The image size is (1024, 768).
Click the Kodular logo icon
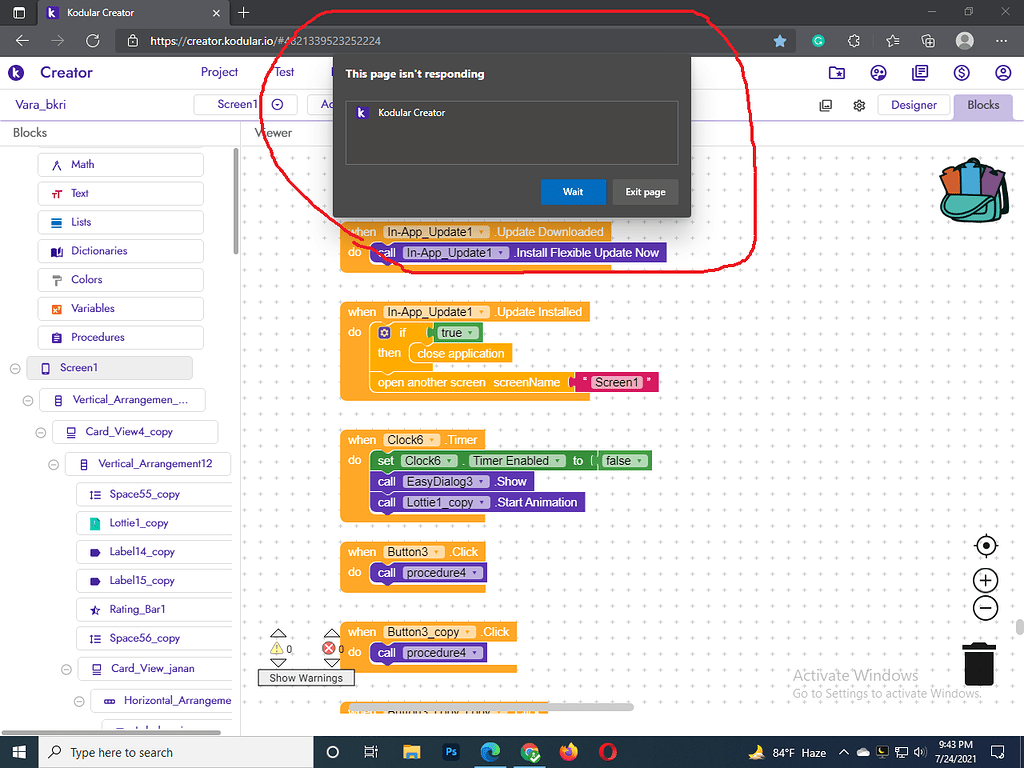(x=16, y=72)
